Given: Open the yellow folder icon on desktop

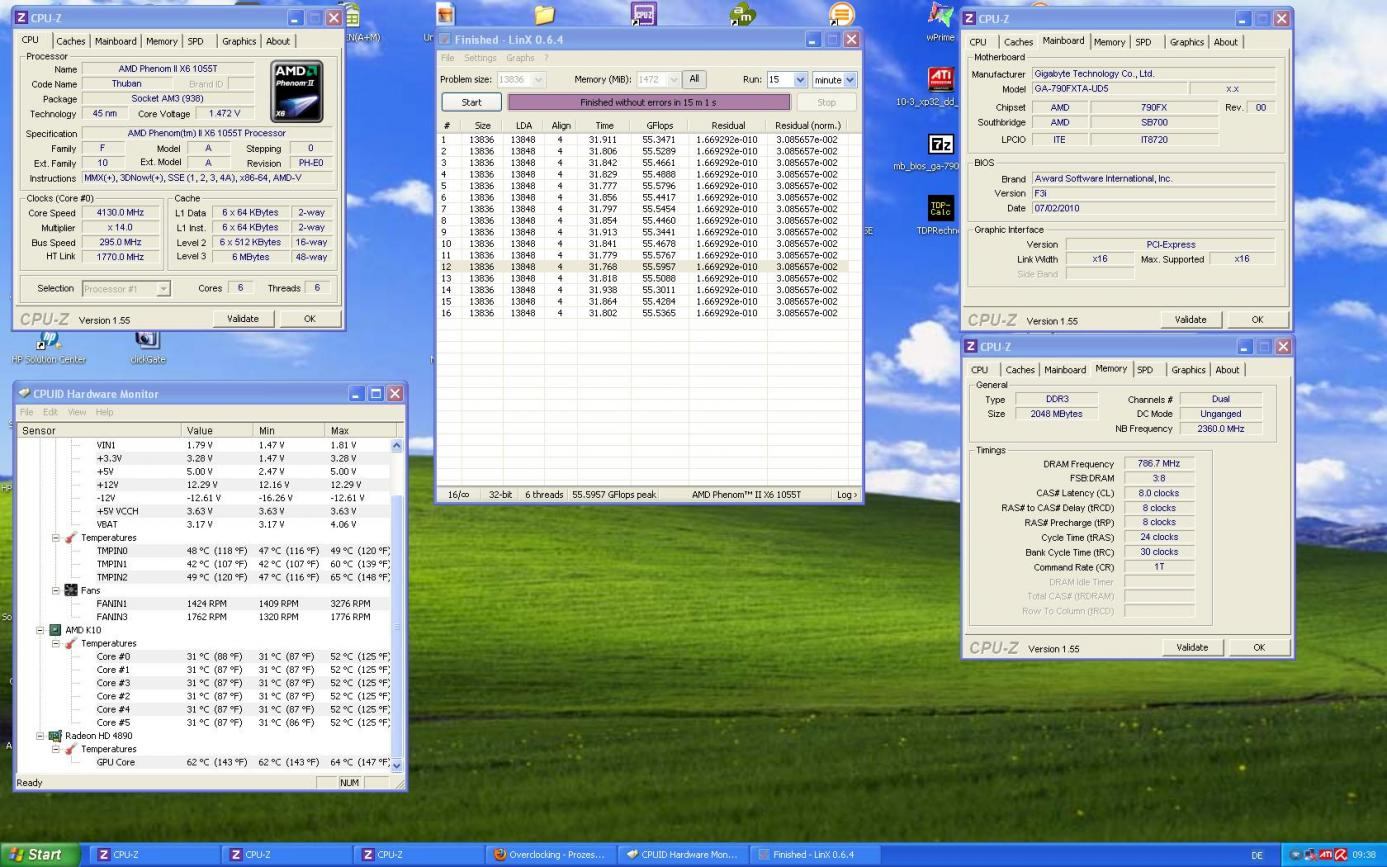Looking at the screenshot, I should 544,15.
